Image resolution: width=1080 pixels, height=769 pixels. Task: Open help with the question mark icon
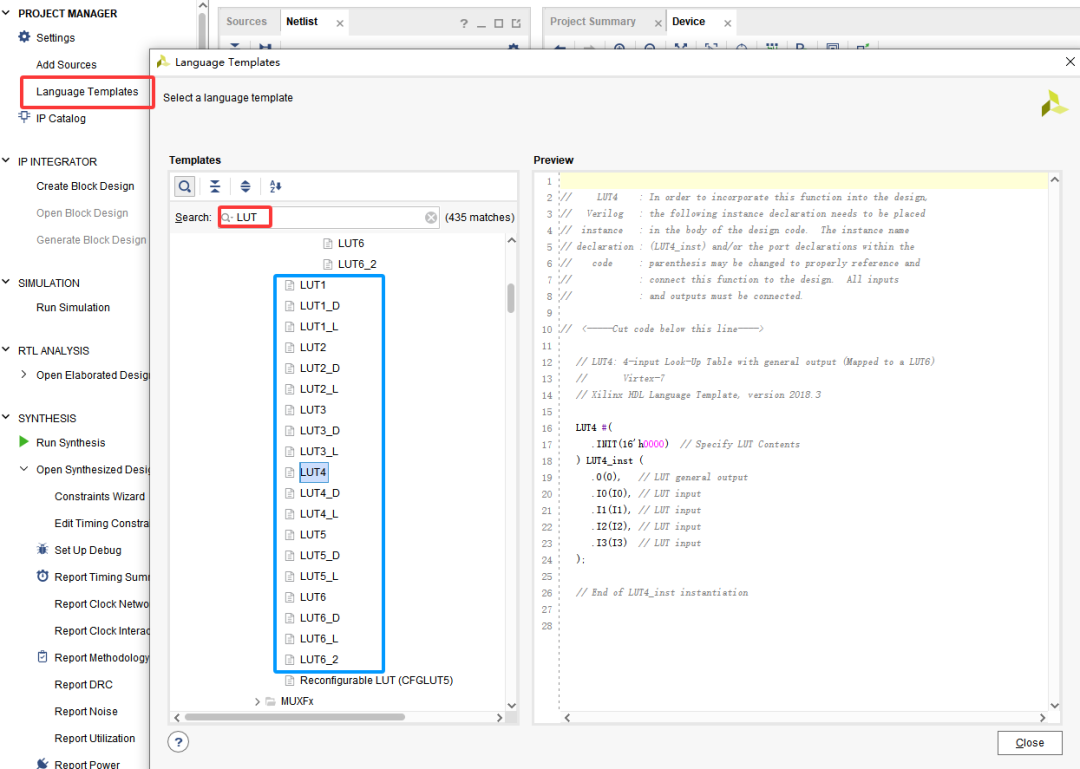[179, 741]
